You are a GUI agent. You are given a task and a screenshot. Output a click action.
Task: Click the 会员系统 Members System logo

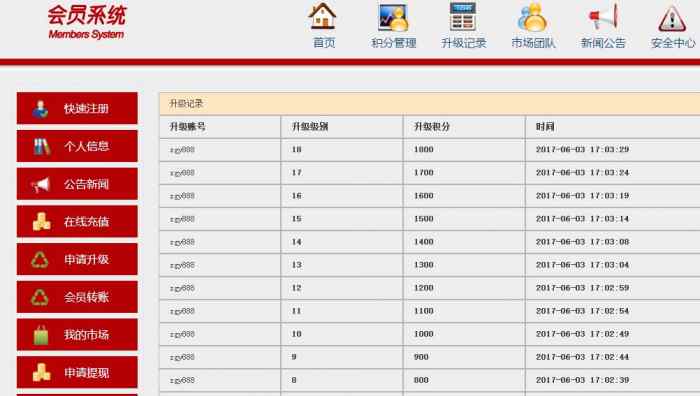click(87, 21)
